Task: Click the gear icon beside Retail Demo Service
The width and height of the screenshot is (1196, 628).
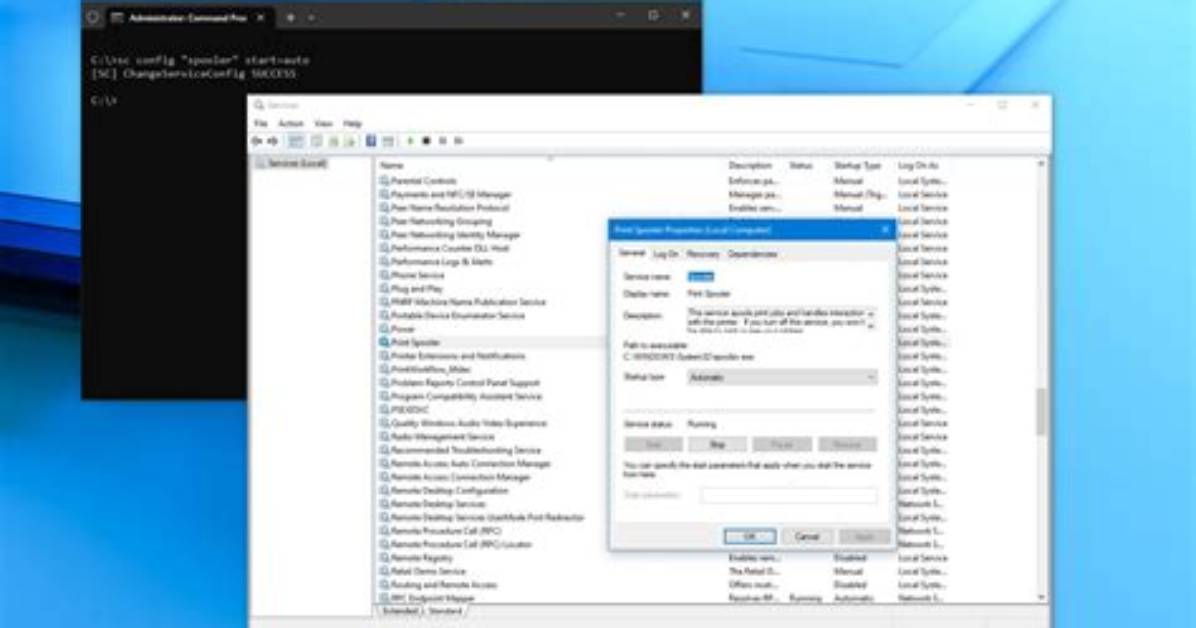Action: [384, 572]
